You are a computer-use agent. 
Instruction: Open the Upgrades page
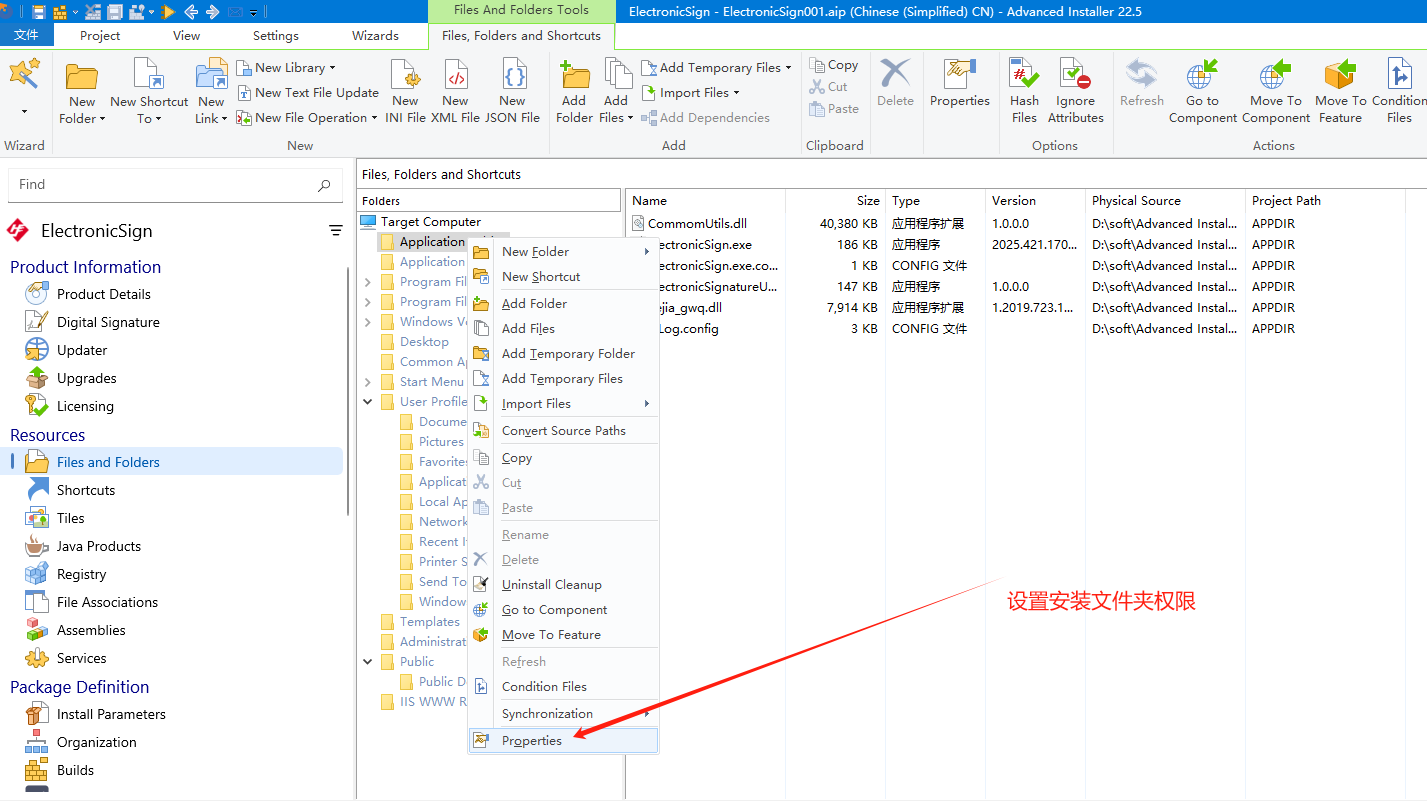click(86, 378)
